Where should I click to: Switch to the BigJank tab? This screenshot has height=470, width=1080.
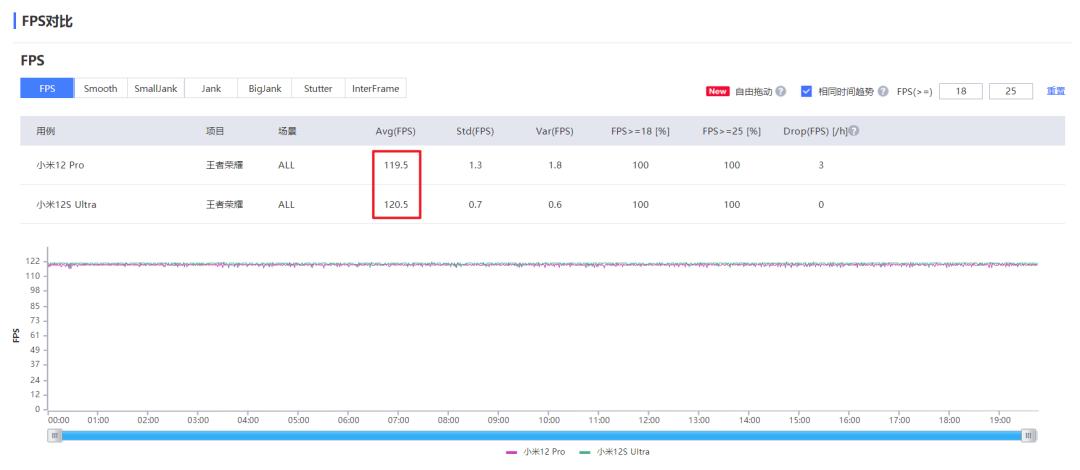tap(264, 89)
